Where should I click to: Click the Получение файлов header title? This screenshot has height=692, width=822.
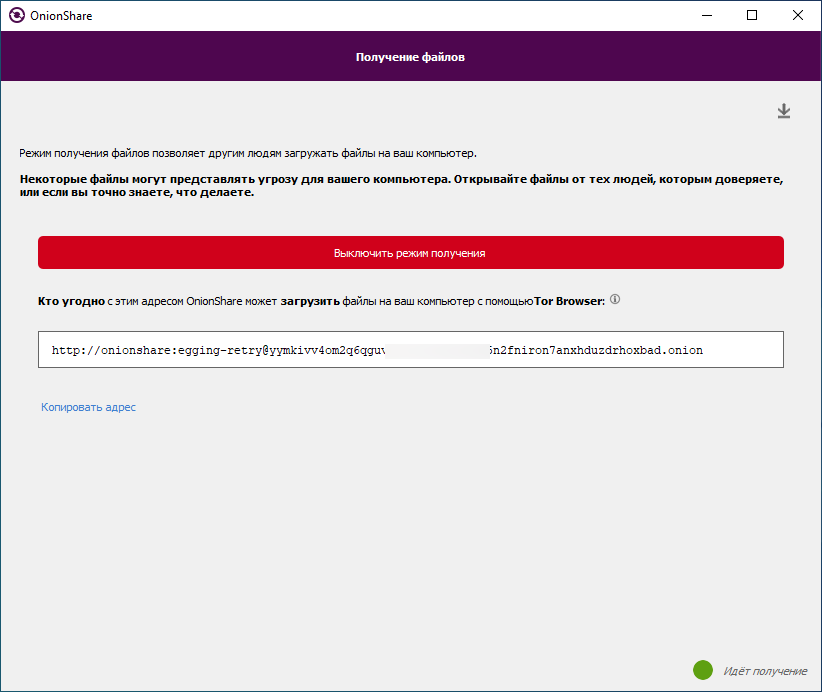click(x=410, y=57)
